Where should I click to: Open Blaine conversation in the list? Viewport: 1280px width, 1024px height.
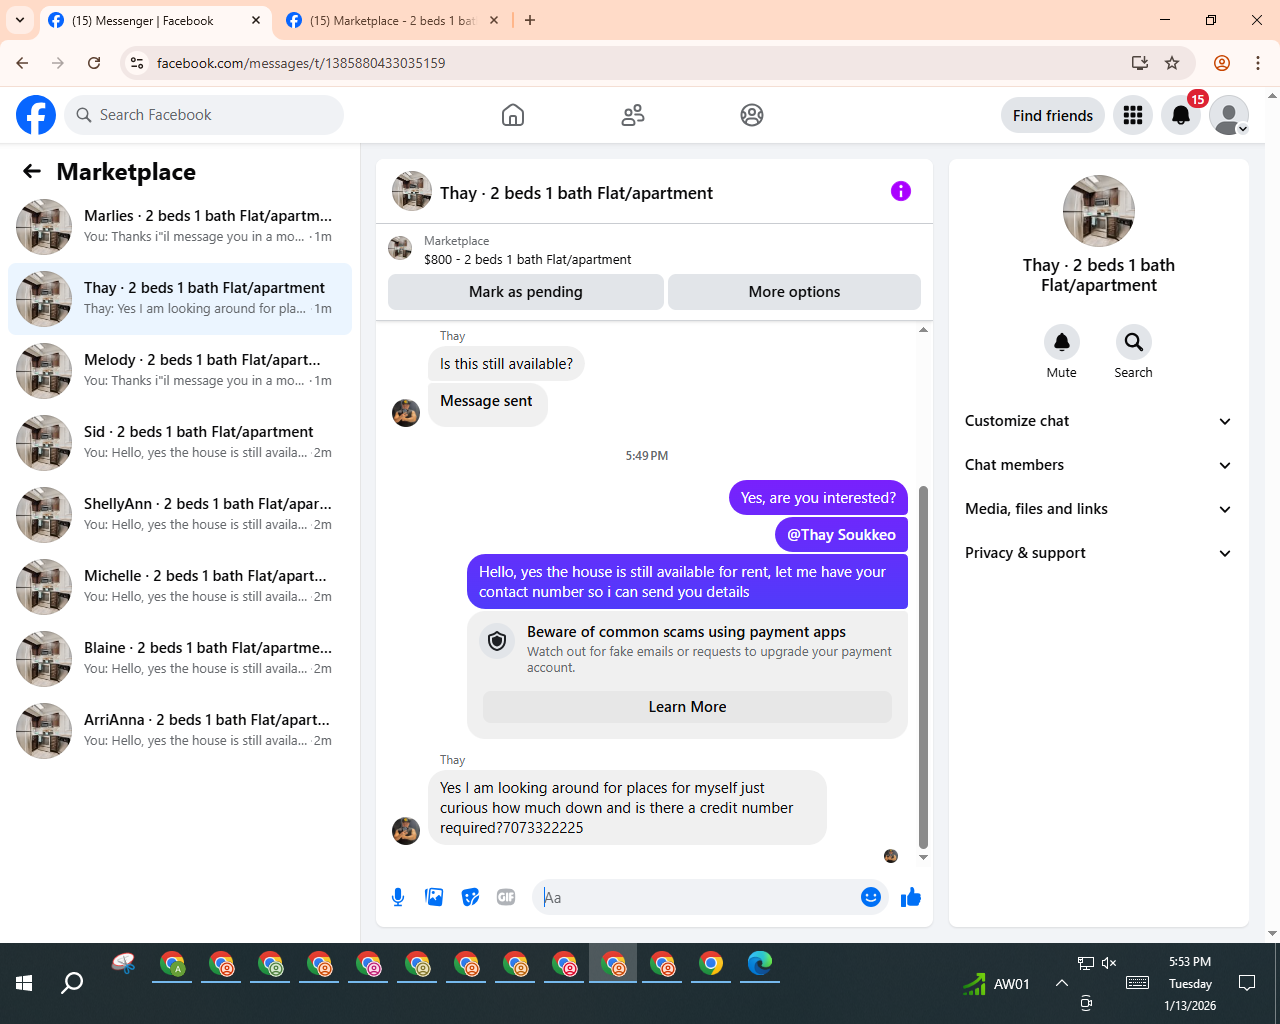(180, 659)
